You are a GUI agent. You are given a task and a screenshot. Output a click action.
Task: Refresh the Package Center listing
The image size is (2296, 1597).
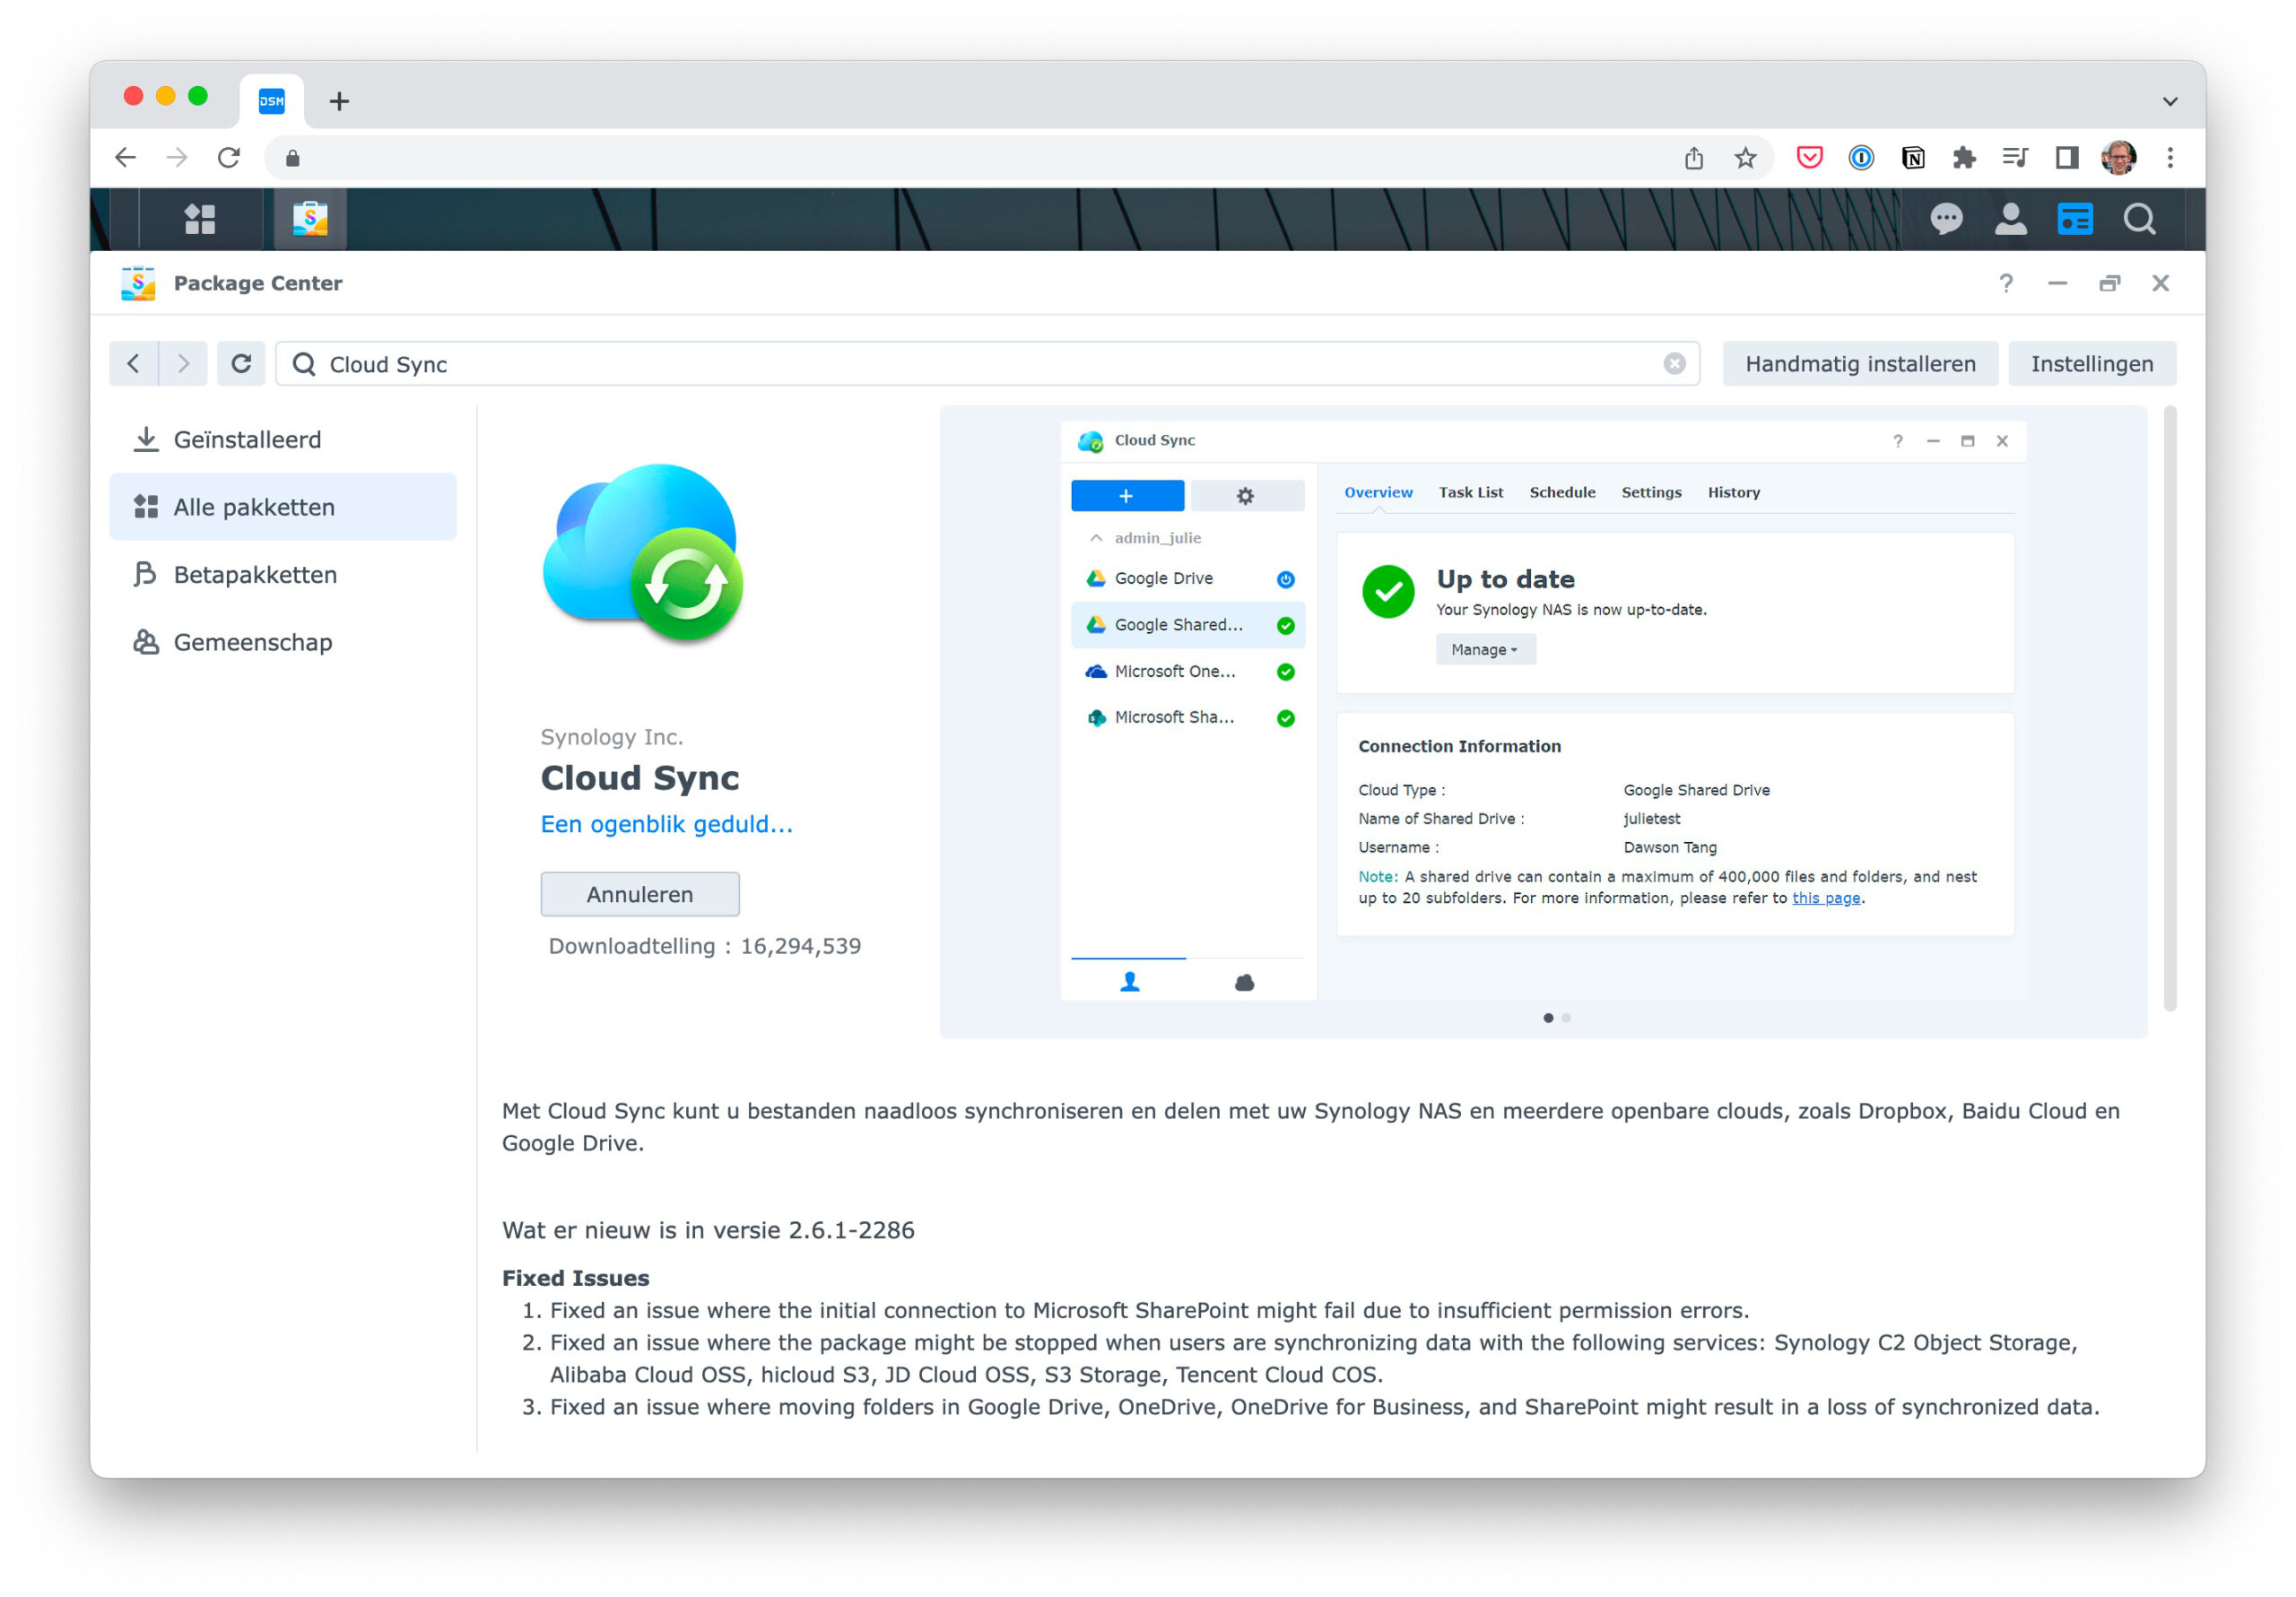coord(241,364)
